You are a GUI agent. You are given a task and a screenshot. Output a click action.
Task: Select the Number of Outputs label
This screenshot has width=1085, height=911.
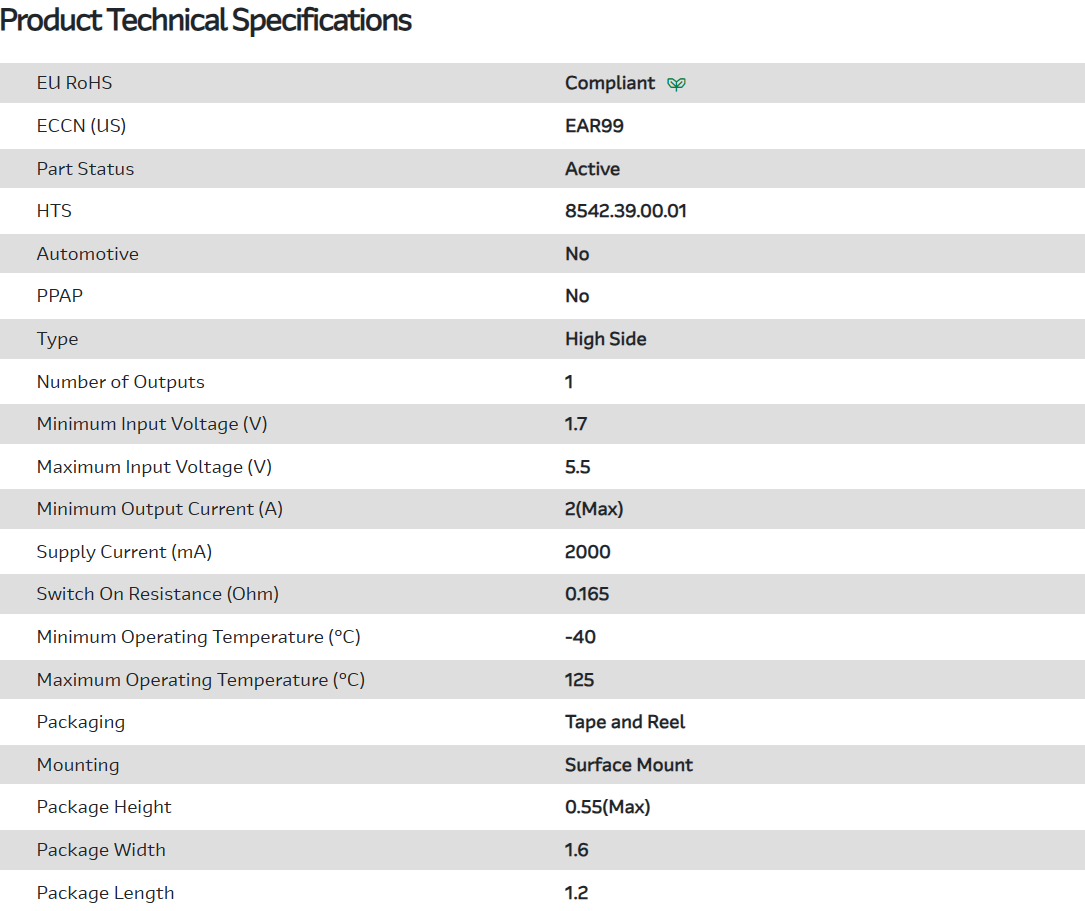pyautogui.click(x=120, y=382)
